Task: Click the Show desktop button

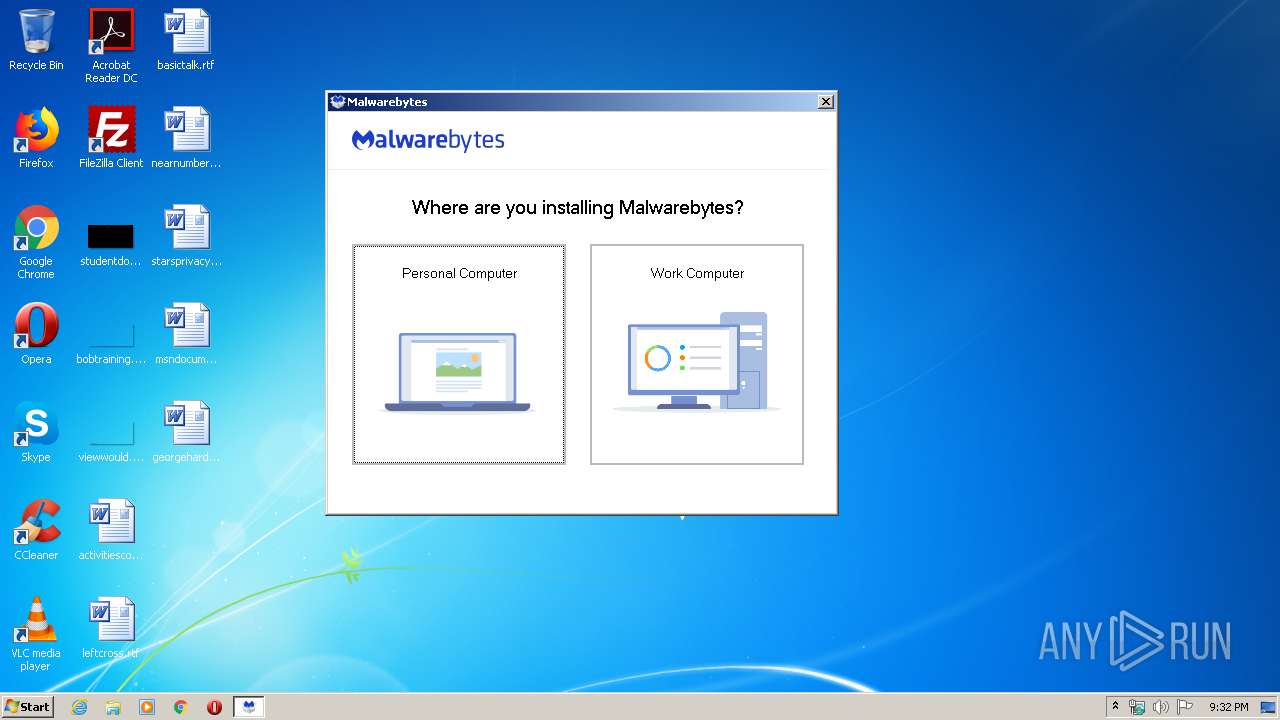Action: 1269,707
